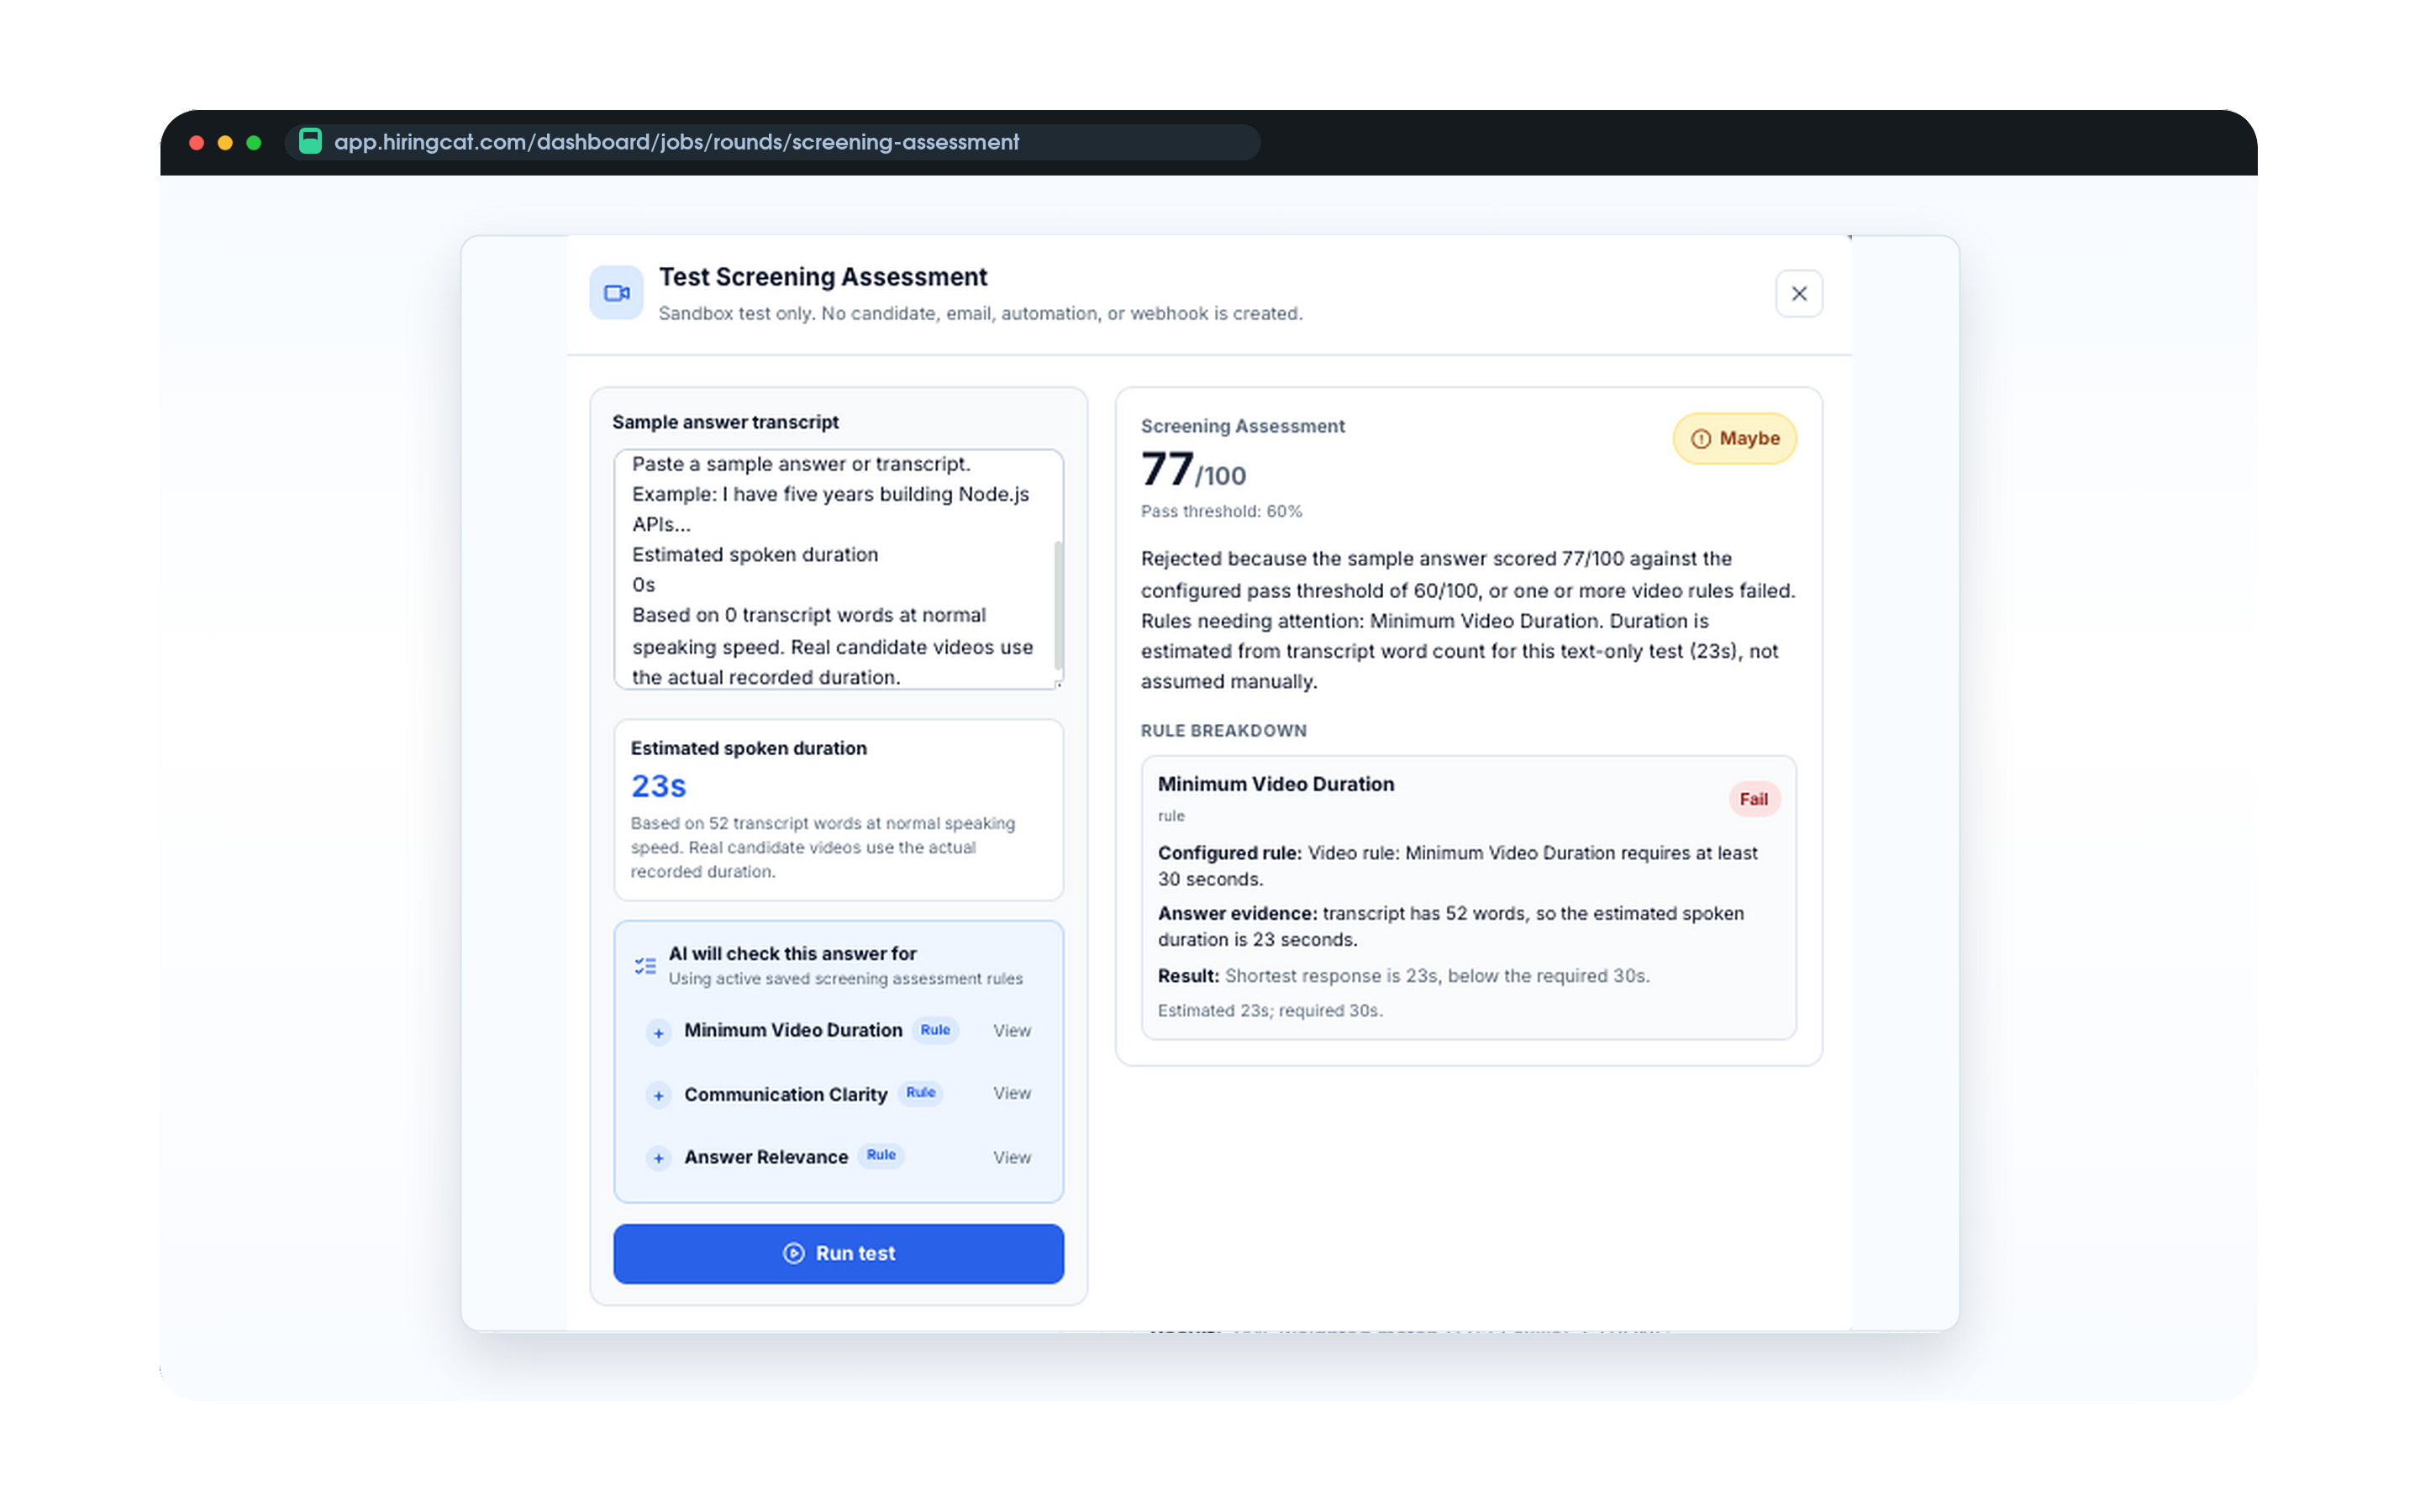Click the Rule badge next to Answer Relevance
This screenshot has width=2420, height=1512.
tap(881, 1155)
